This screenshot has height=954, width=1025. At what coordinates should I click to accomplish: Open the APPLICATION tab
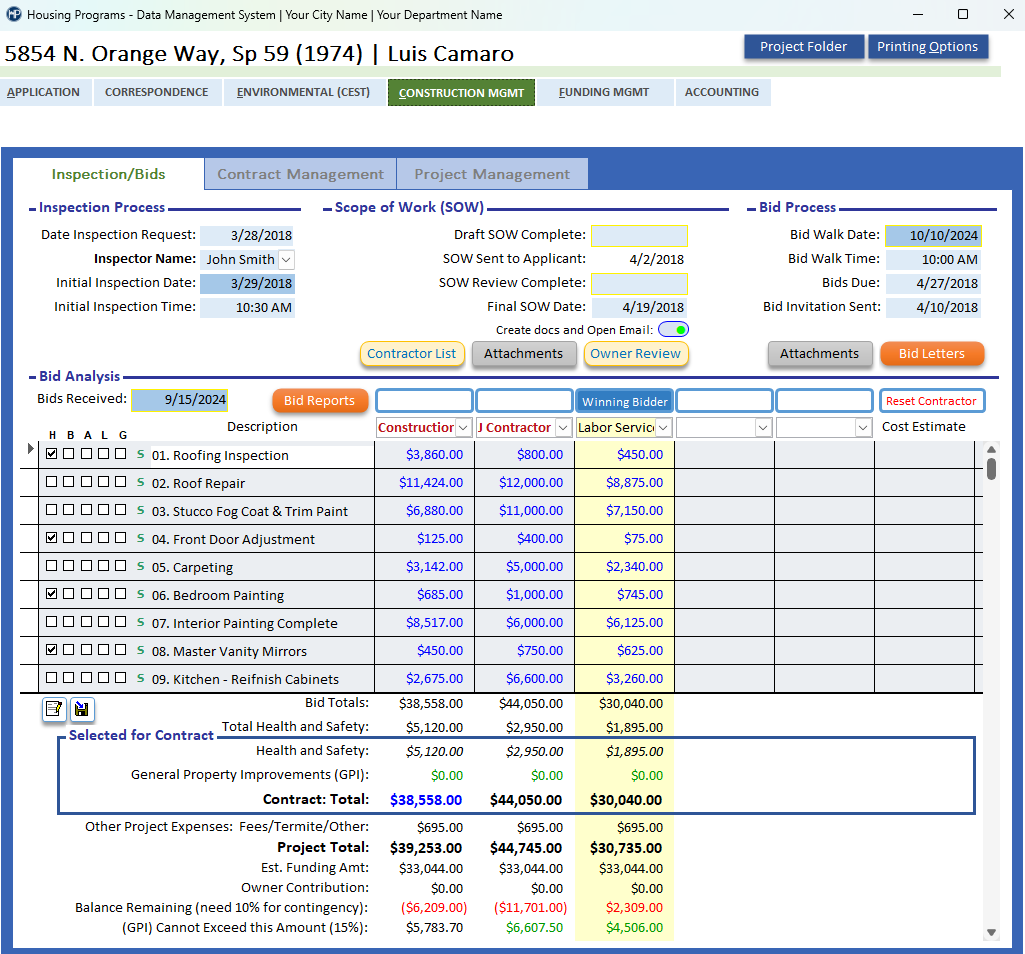[44, 92]
